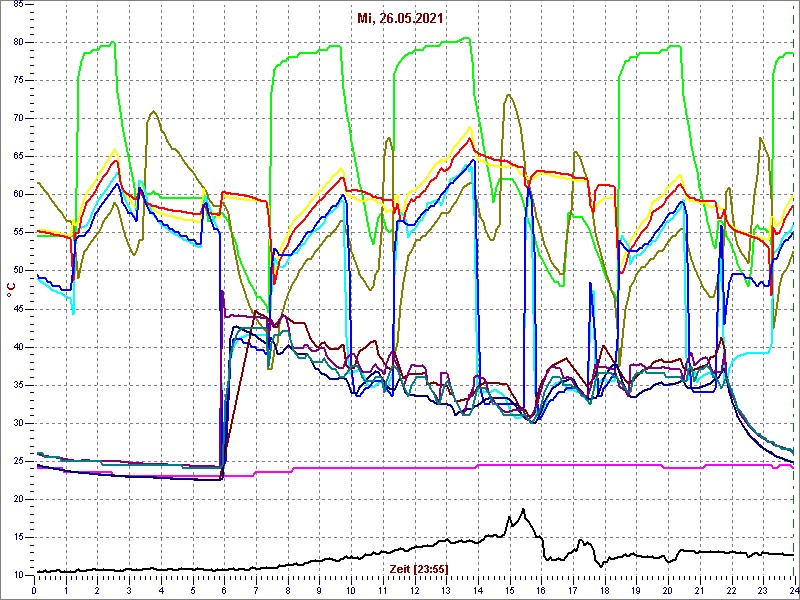Click temperature axis value 70
This screenshot has width=800, height=600.
click(18, 119)
